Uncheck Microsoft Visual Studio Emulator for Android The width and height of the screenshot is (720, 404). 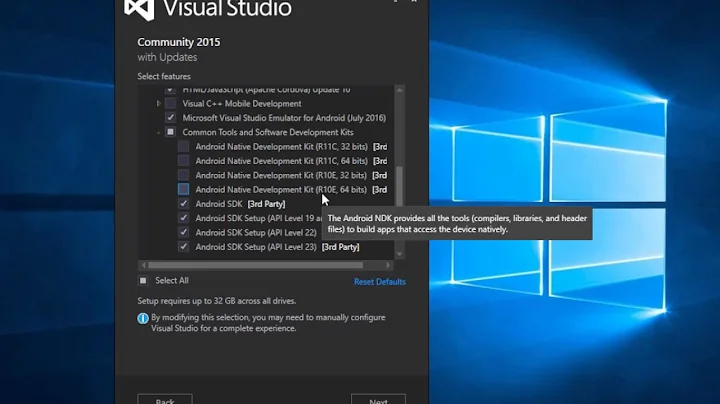click(170, 118)
